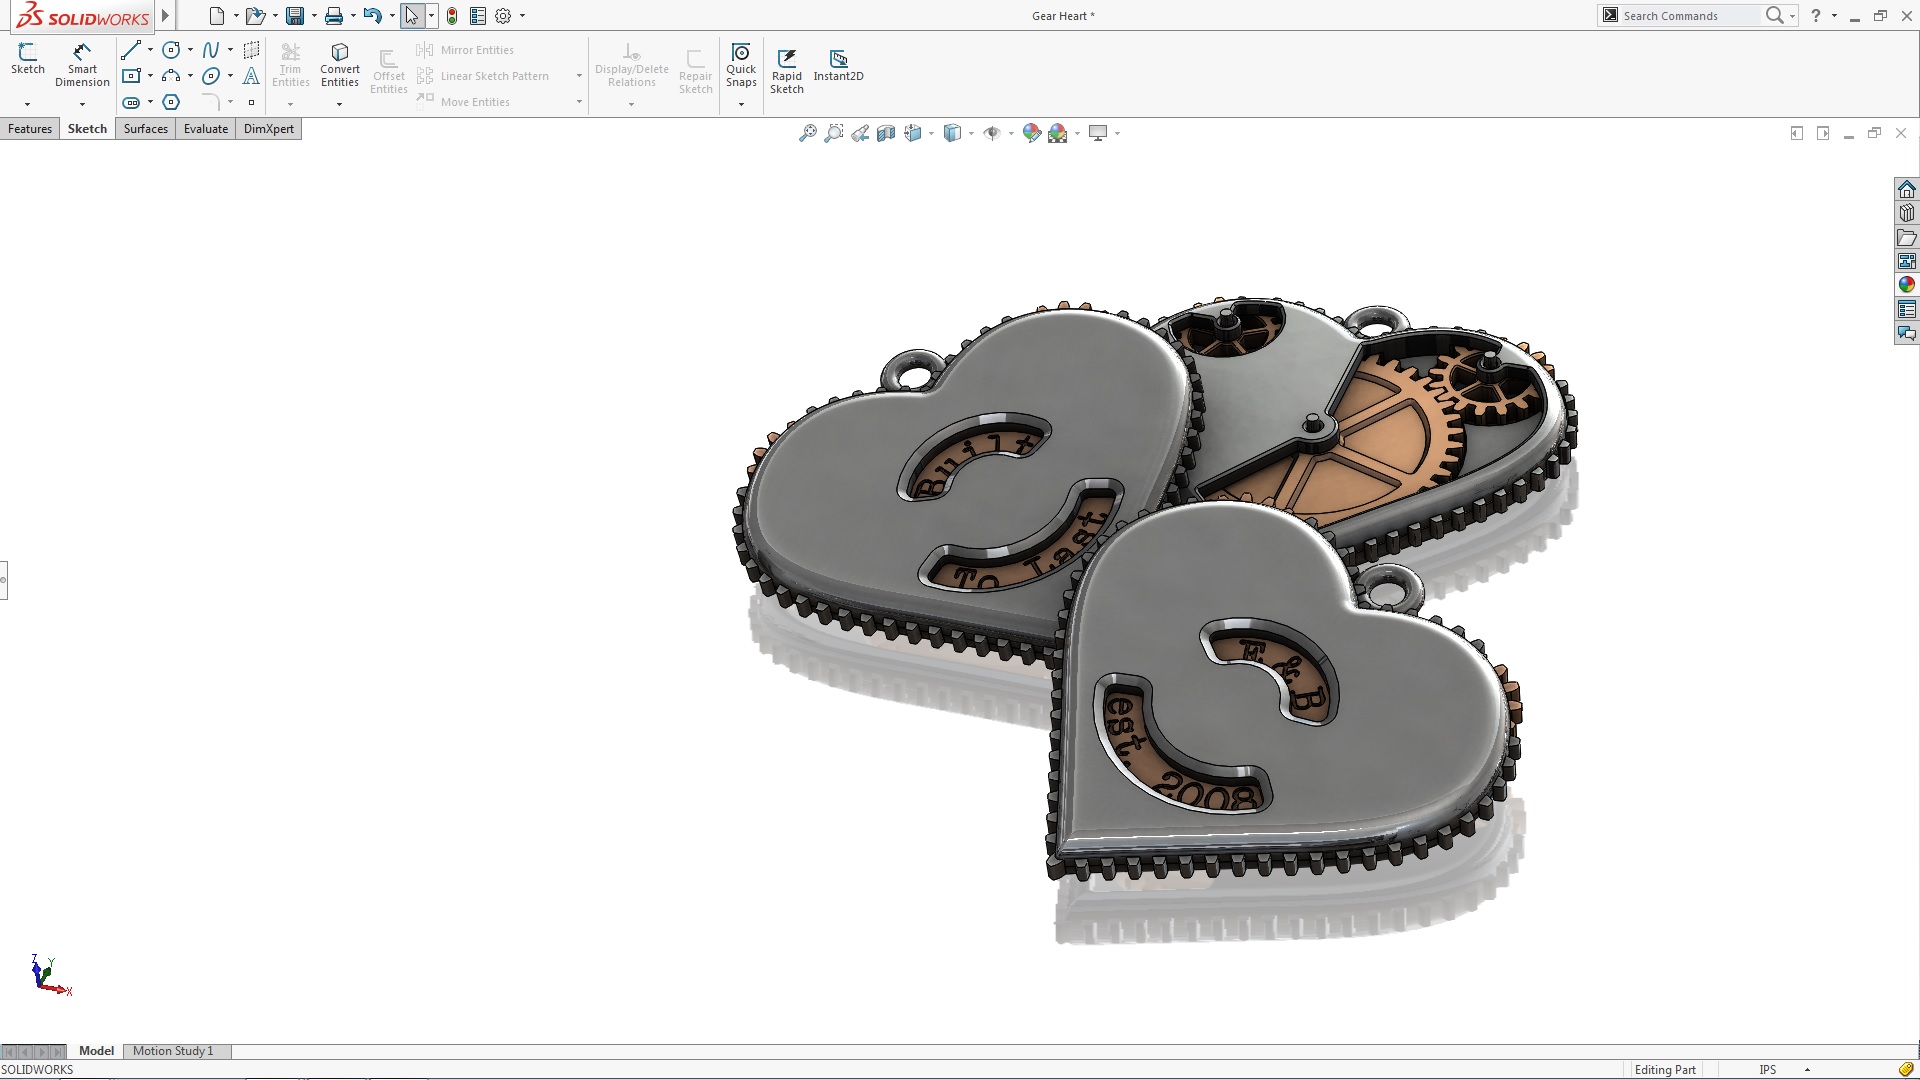1920x1080 pixels.
Task: Select the Convert Entities tool
Action: coord(340,62)
